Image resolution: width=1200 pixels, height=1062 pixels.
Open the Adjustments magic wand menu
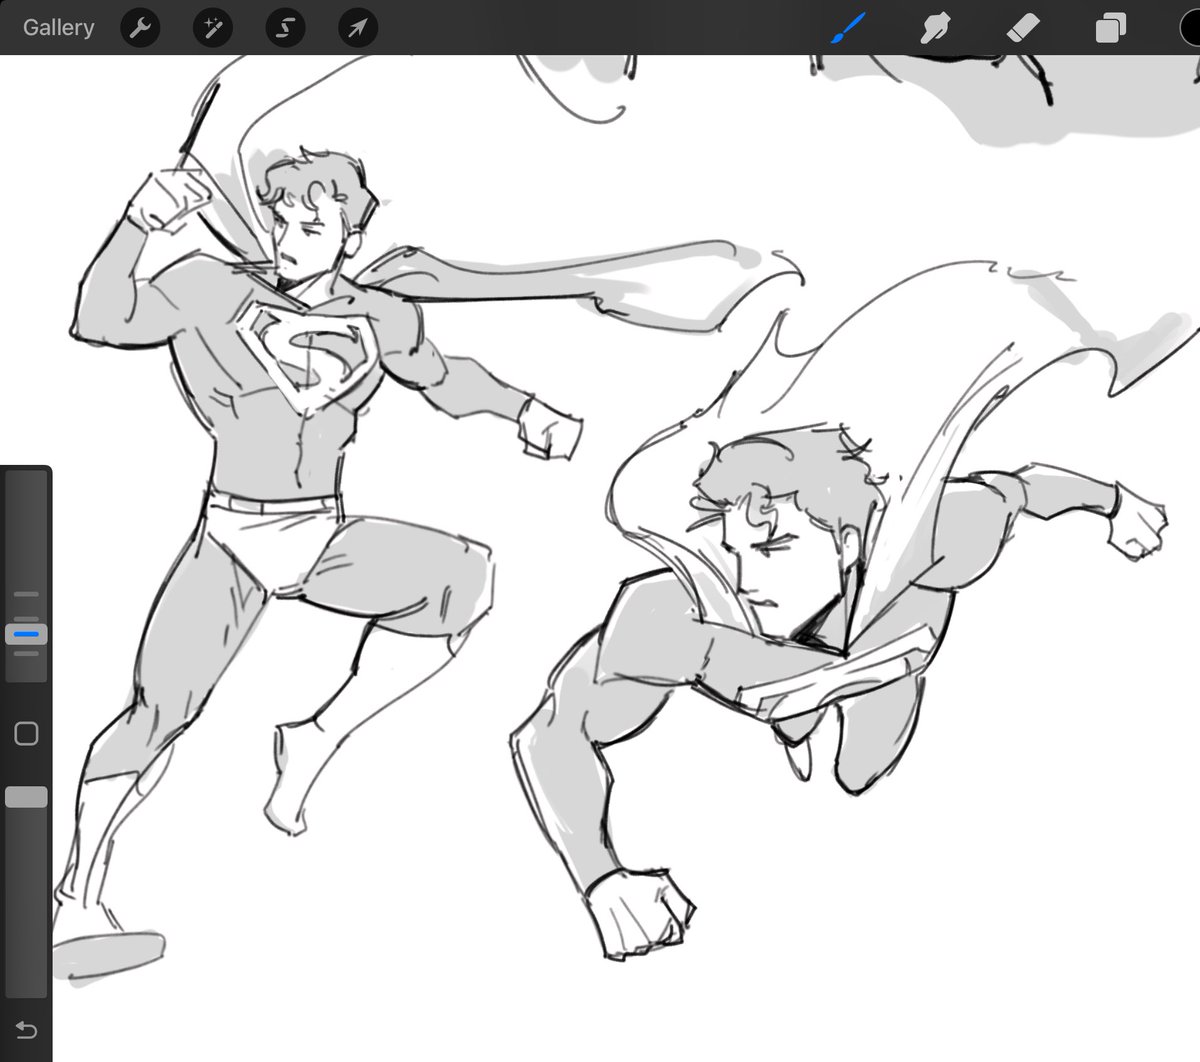pos(212,28)
